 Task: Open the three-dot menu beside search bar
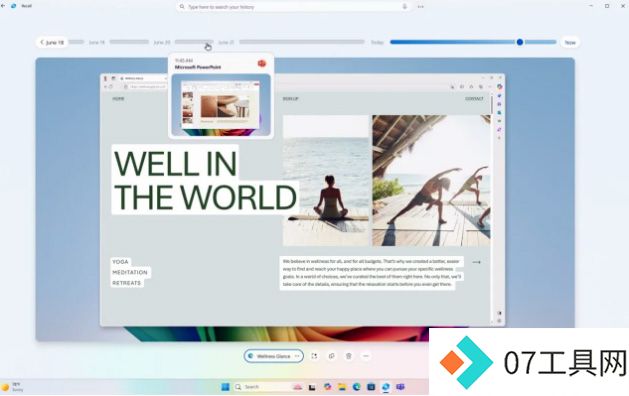(420, 6)
